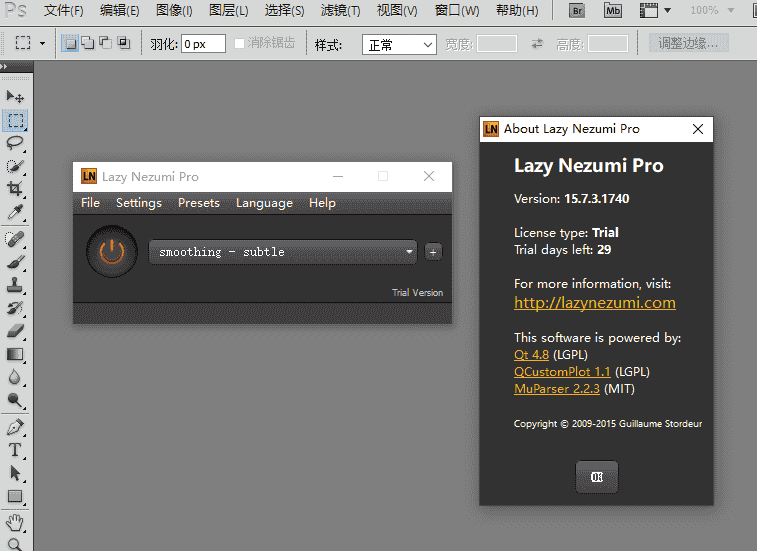The image size is (757, 551).
Task: Open the marquee tool preset picker arrow
Action: tap(42, 45)
